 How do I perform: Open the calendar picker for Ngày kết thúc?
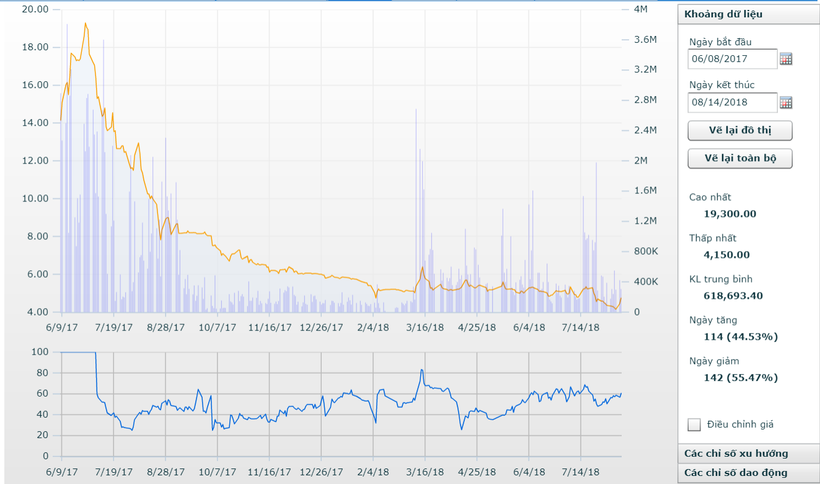(786, 102)
